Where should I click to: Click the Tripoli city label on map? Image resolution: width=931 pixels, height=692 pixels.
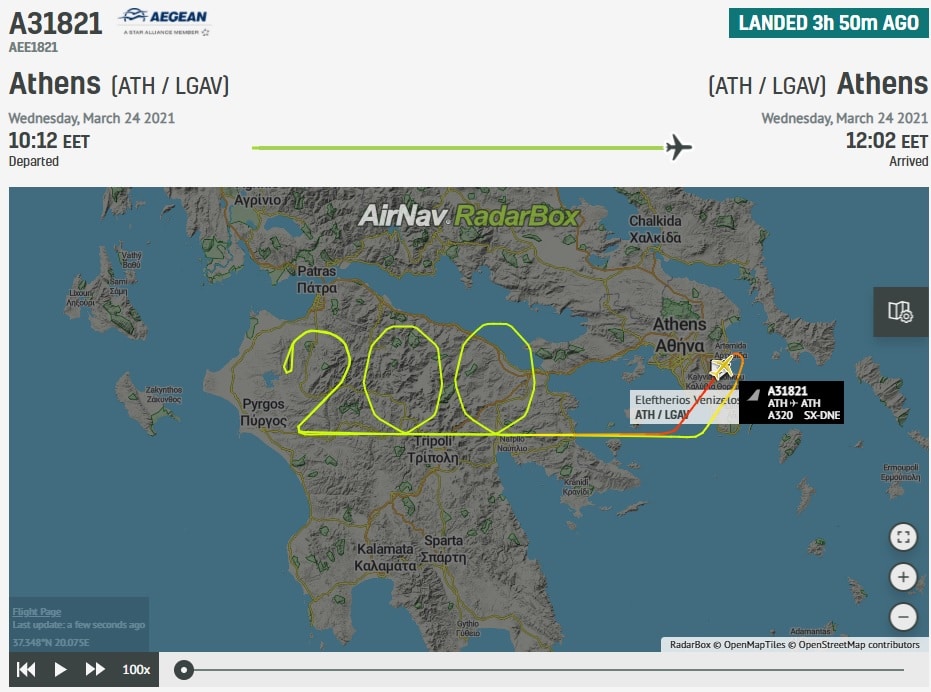pos(433,449)
